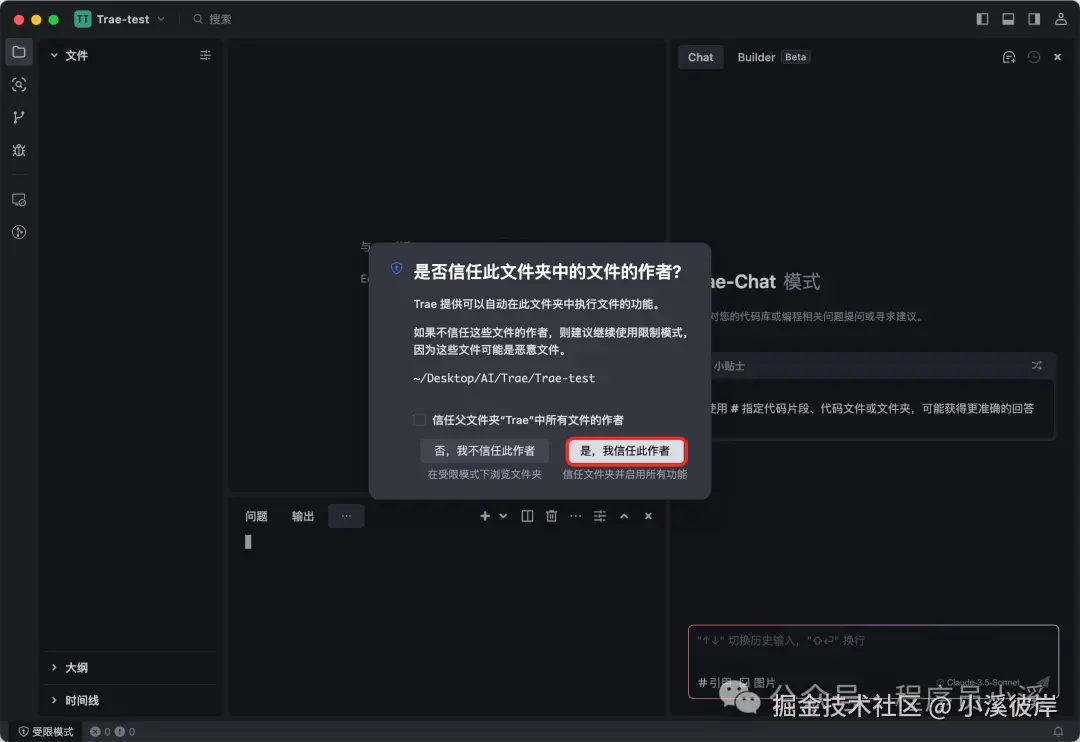Select the 输出 tab in bottom panel

click(x=300, y=515)
